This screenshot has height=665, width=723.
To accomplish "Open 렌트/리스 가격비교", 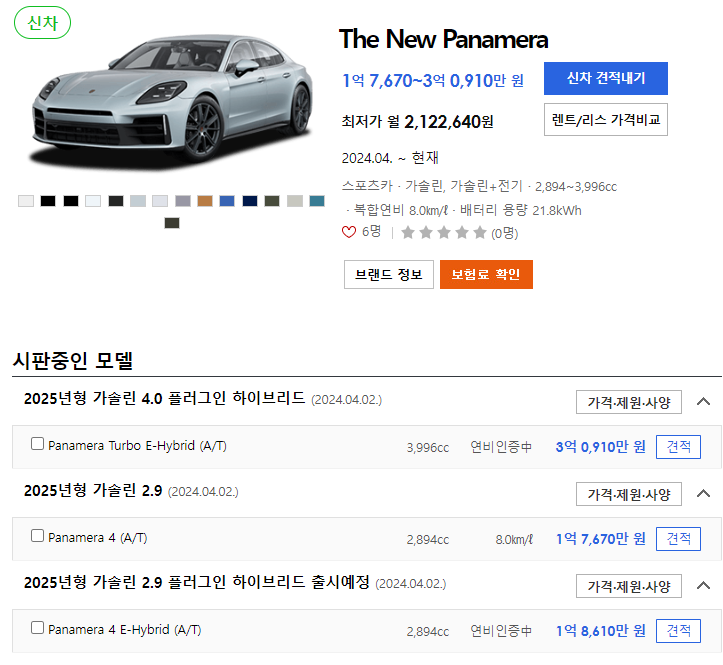I will tap(605, 120).
